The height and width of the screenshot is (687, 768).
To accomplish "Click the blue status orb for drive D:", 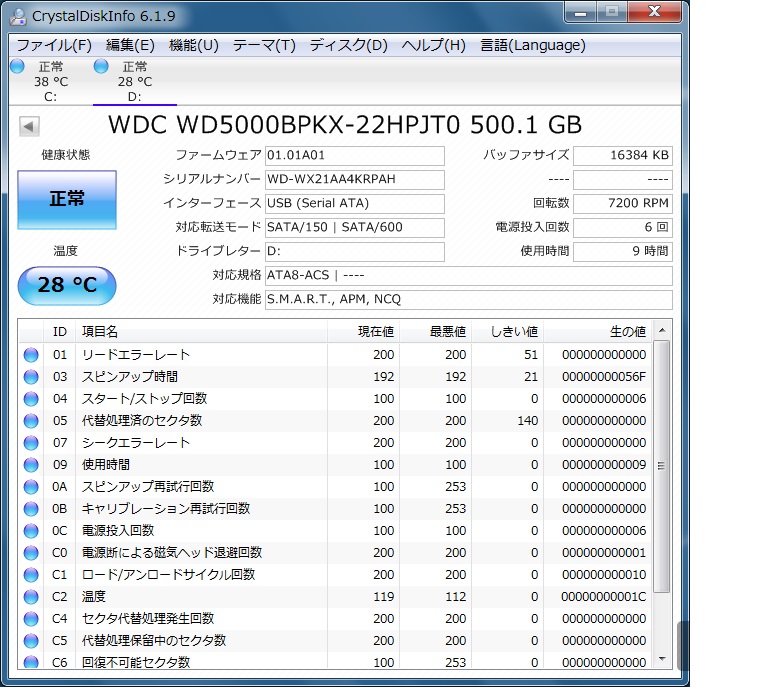I will 101,66.
